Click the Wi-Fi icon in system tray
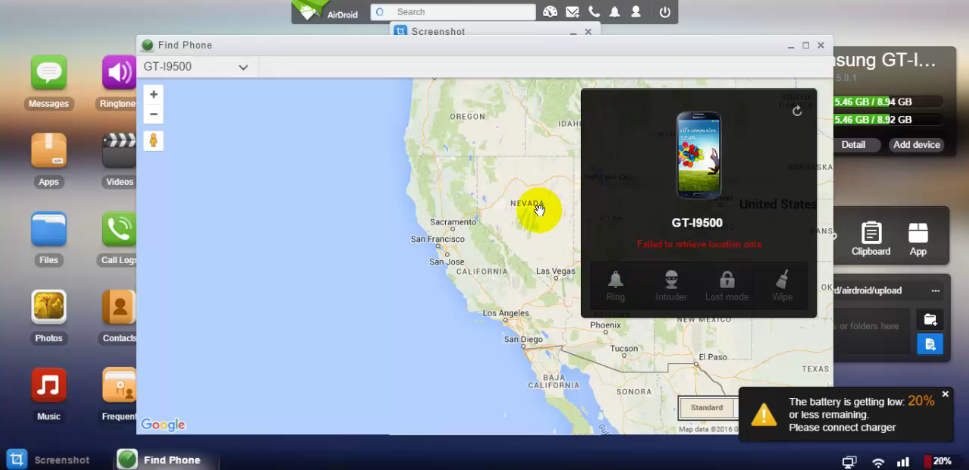Screen dimensions: 969x470 pos(878,462)
